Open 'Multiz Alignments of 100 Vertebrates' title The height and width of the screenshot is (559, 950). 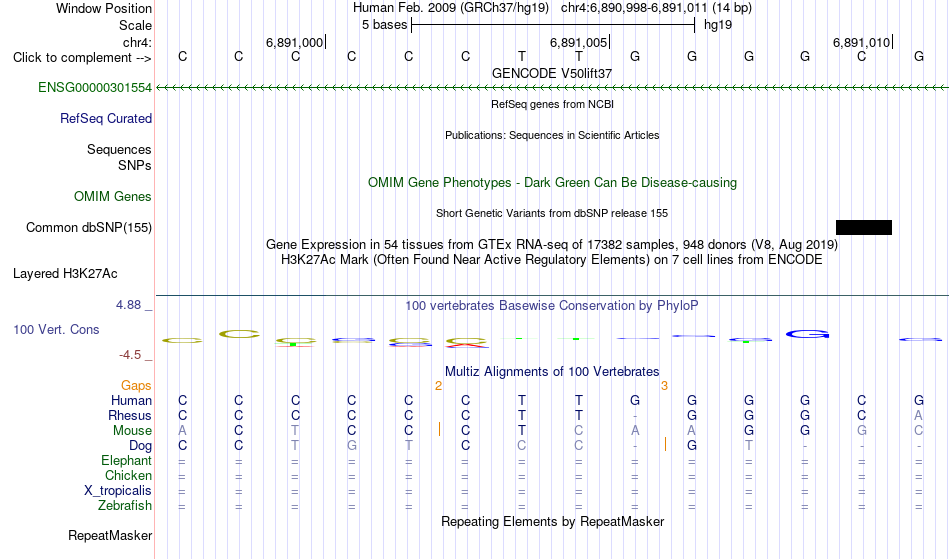[x=552, y=371]
